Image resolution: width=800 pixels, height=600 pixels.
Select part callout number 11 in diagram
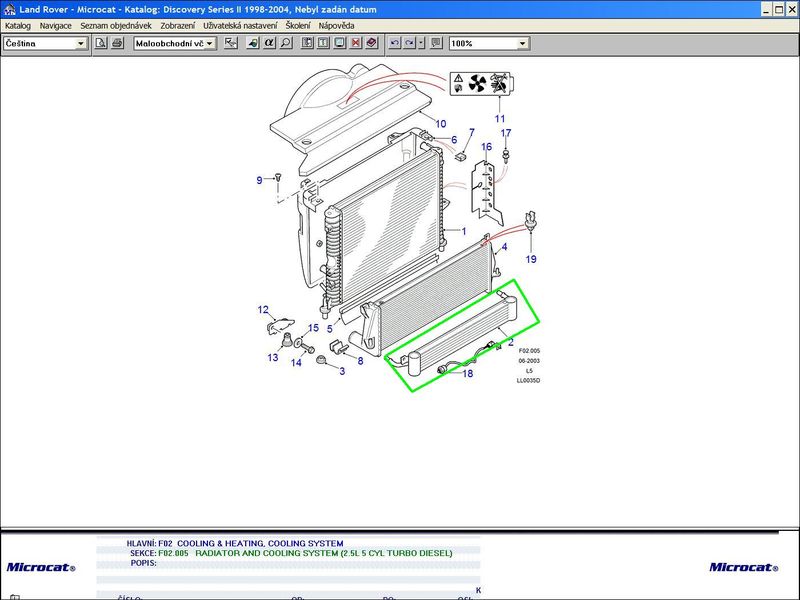501,119
